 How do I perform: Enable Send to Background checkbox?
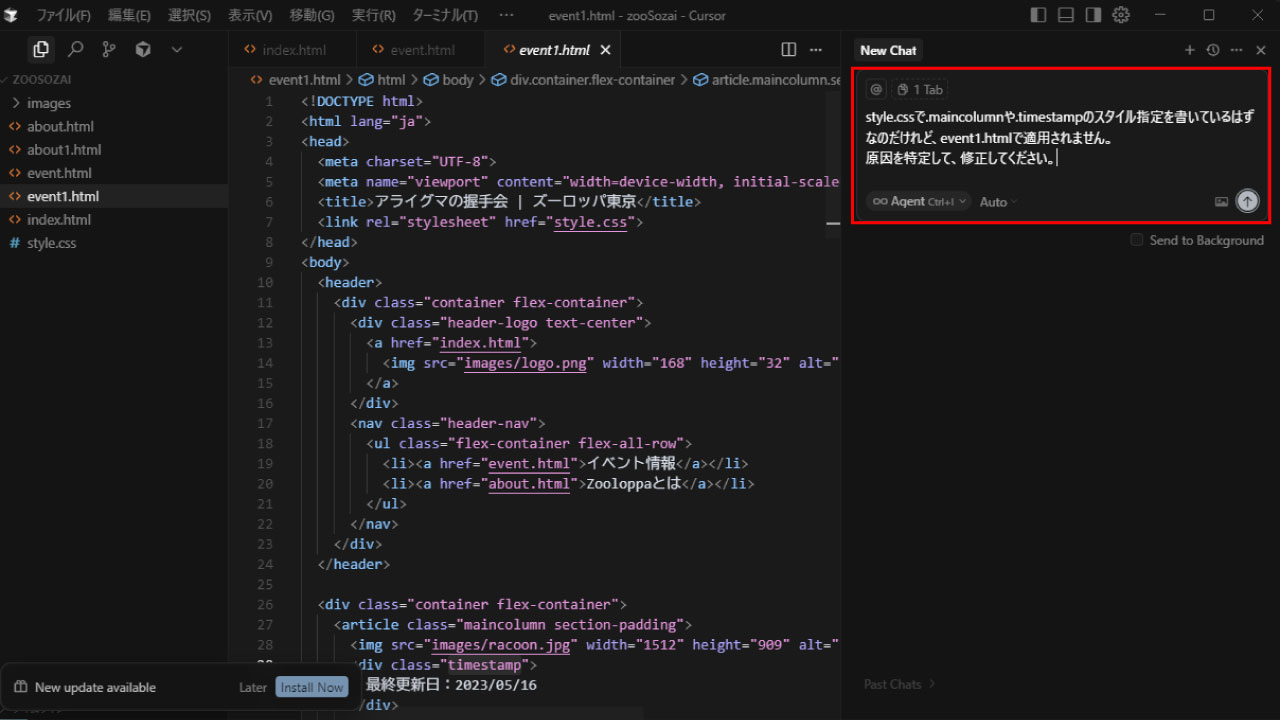pos(1136,240)
